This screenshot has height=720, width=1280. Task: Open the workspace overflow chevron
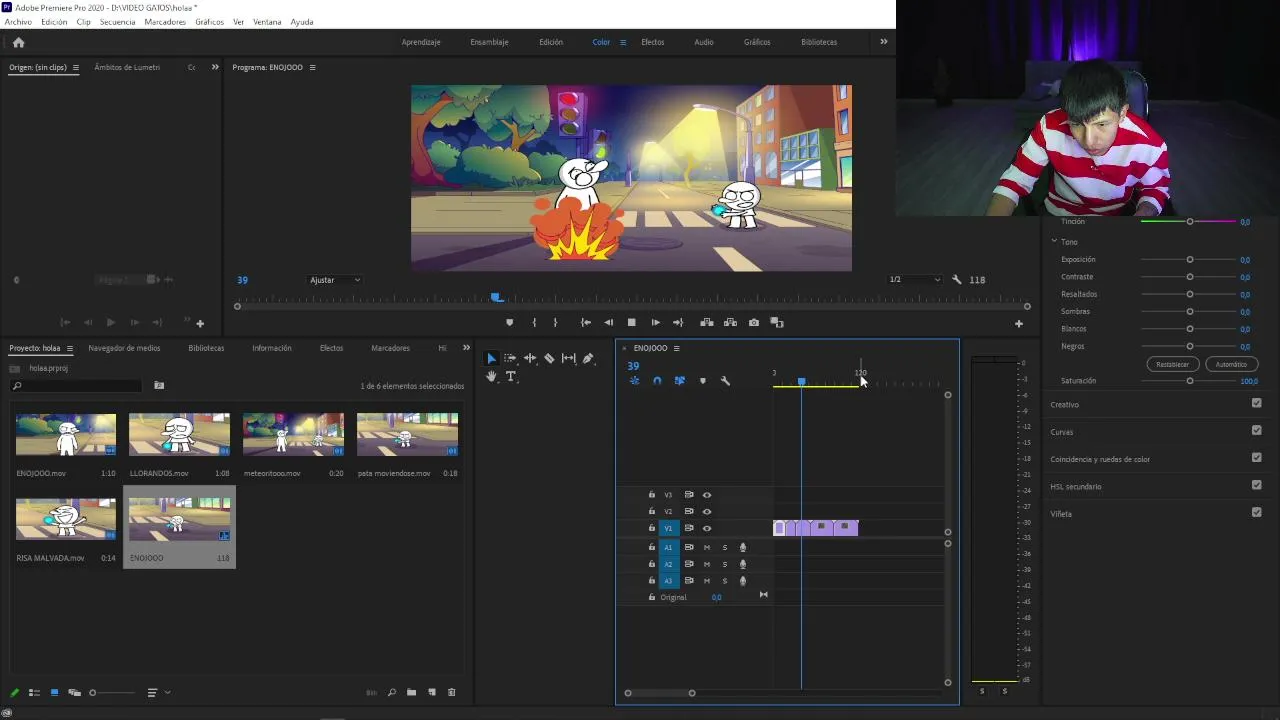(883, 42)
